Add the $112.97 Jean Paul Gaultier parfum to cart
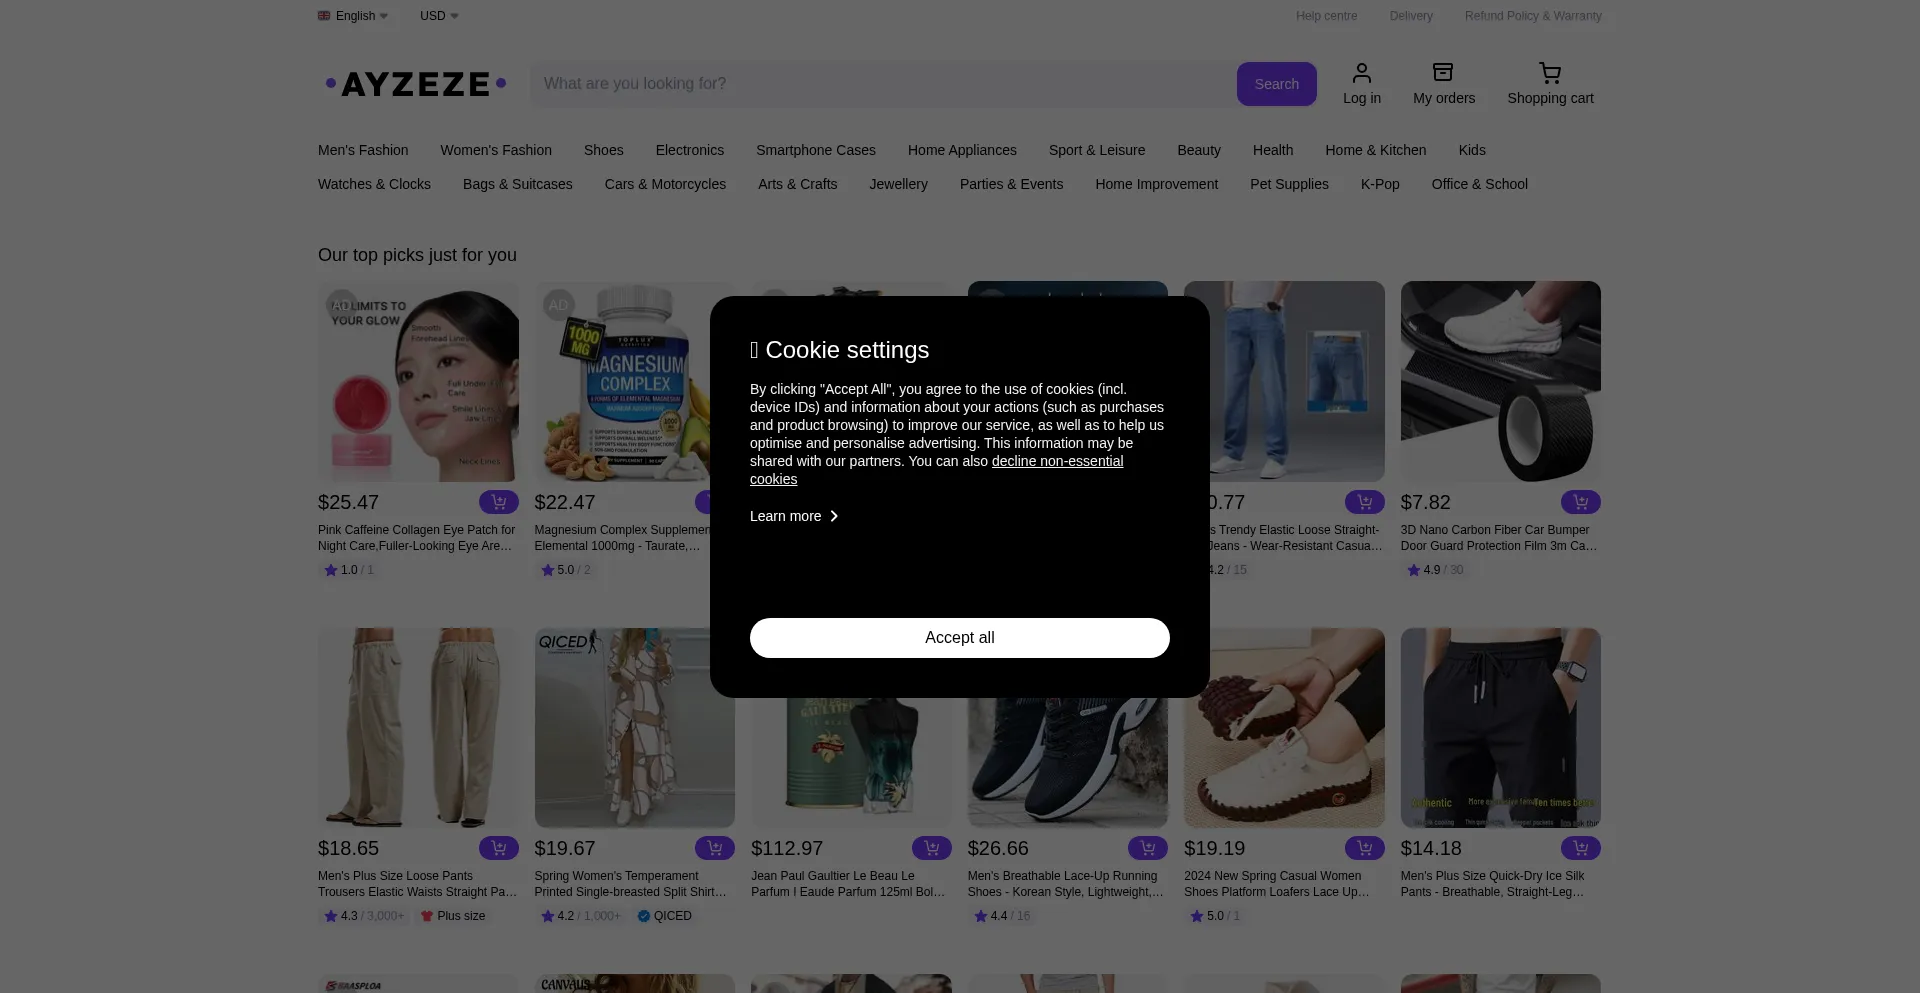The width and height of the screenshot is (1920, 993). pos(931,848)
